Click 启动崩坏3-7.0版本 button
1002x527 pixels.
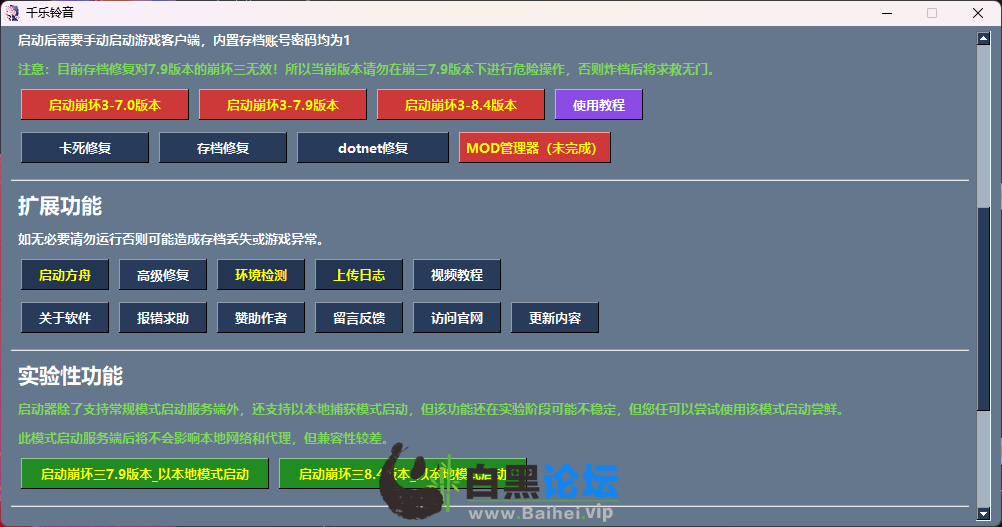[x=105, y=105]
